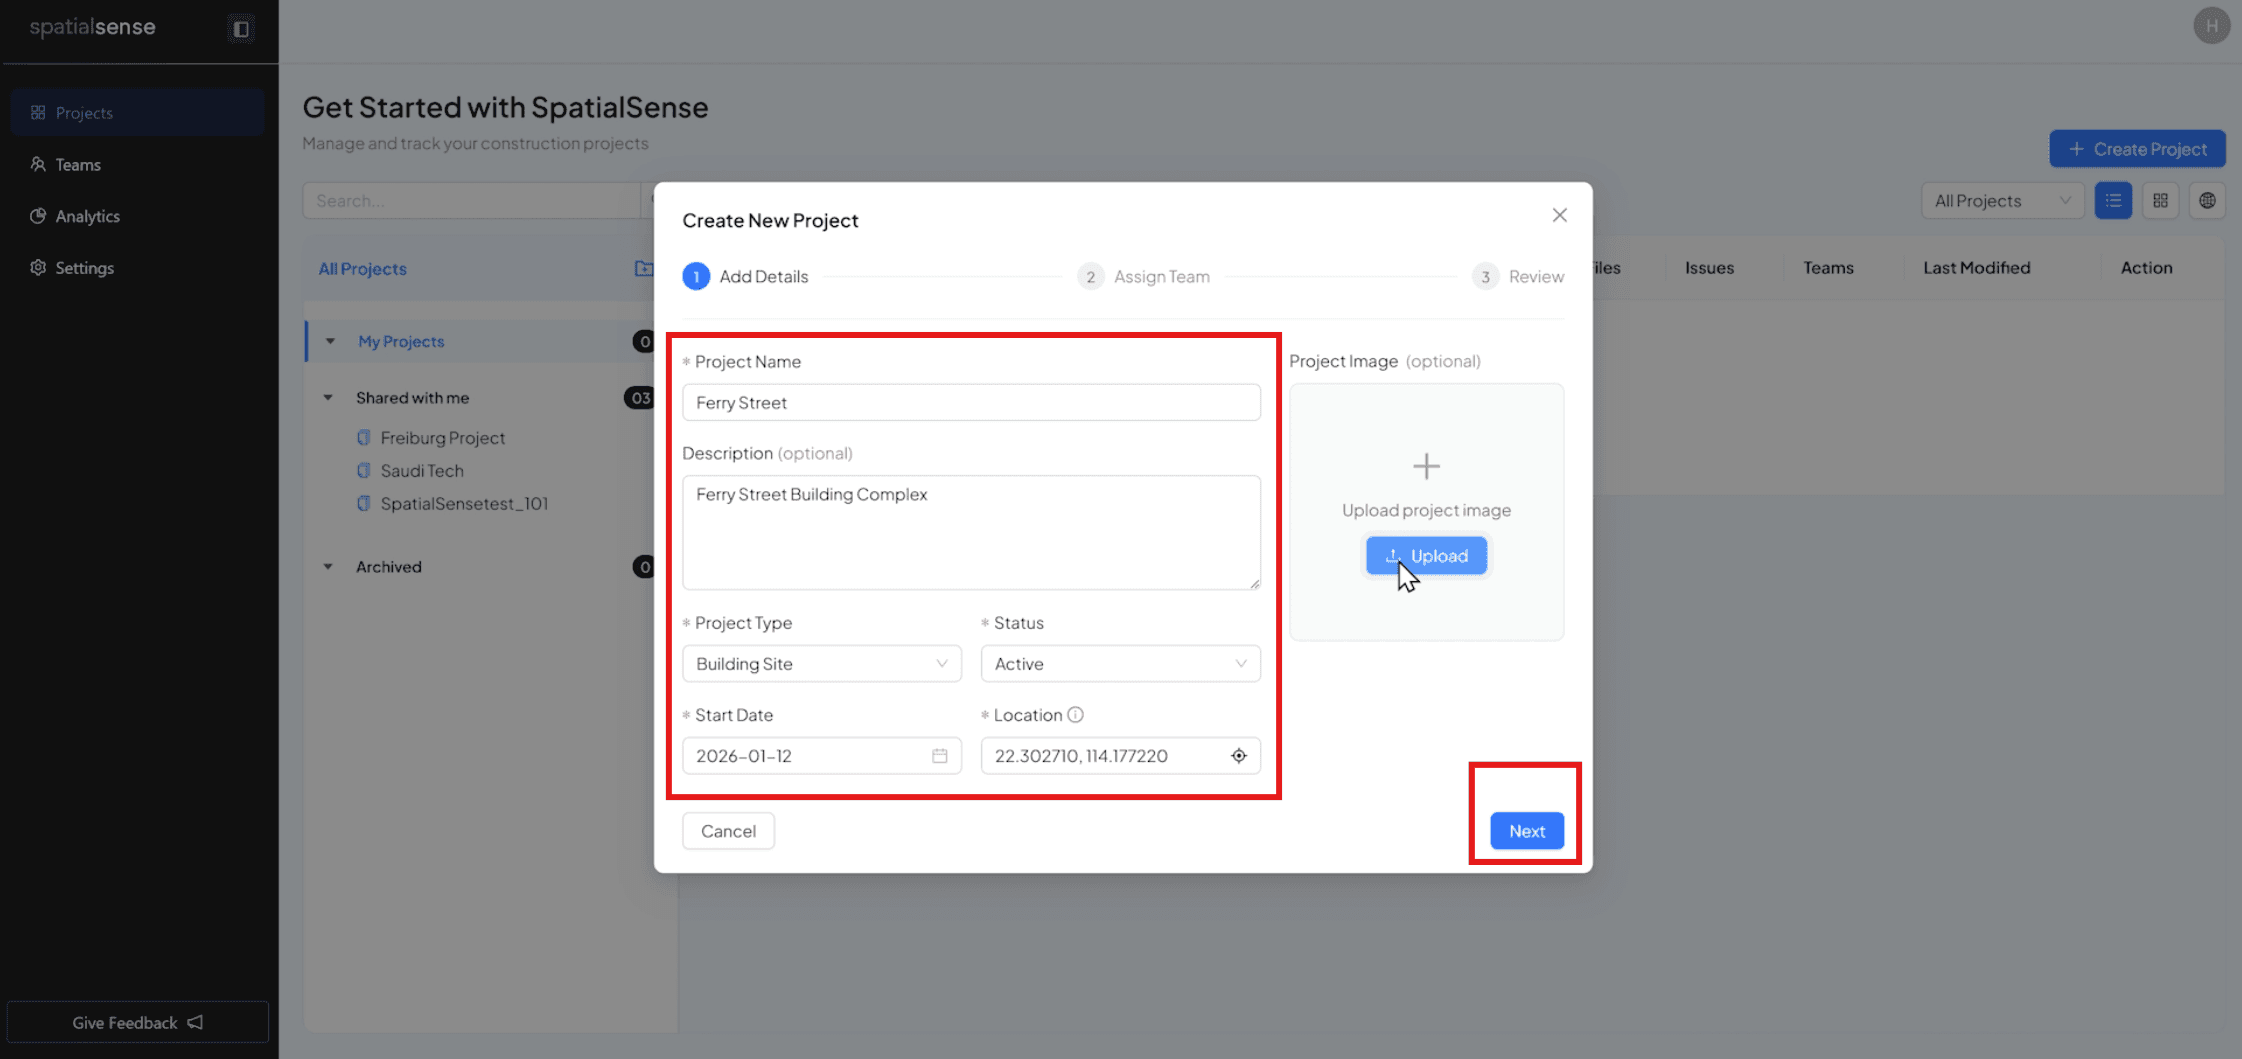Screen dimensions: 2242x1059
Task: Click the Location info icon
Action: (1075, 714)
